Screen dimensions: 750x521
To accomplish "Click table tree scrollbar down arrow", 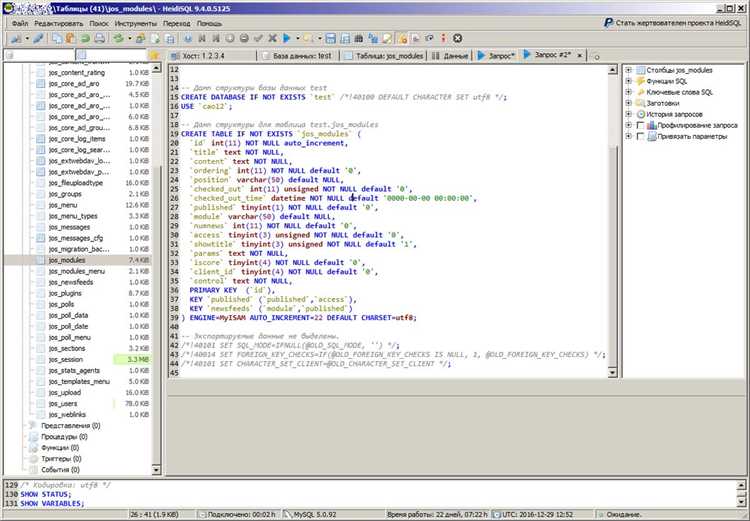I will (x=156, y=470).
